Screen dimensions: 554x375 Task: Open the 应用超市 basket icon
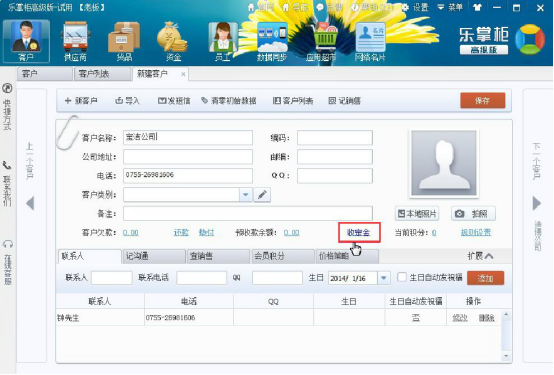[321, 41]
